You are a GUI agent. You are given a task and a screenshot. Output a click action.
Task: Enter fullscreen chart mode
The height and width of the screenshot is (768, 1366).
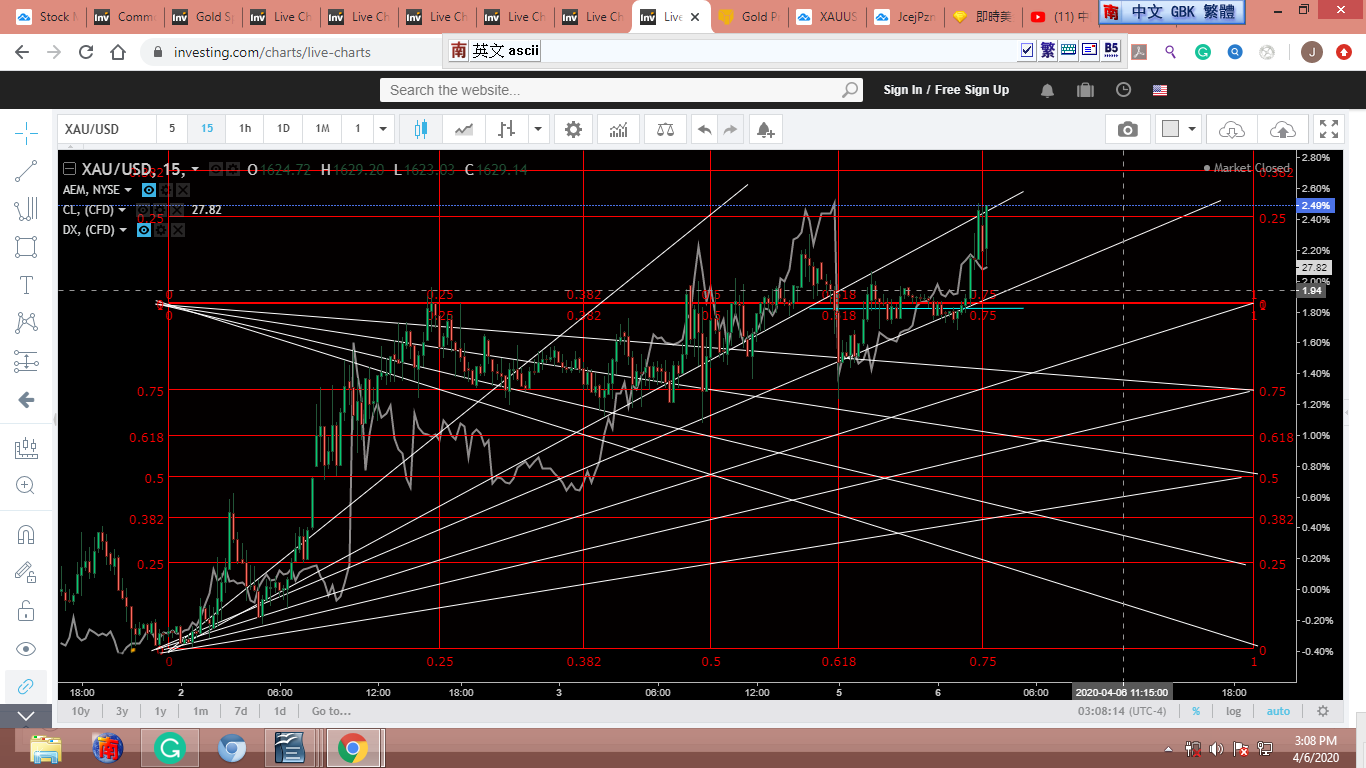point(1328,129)
